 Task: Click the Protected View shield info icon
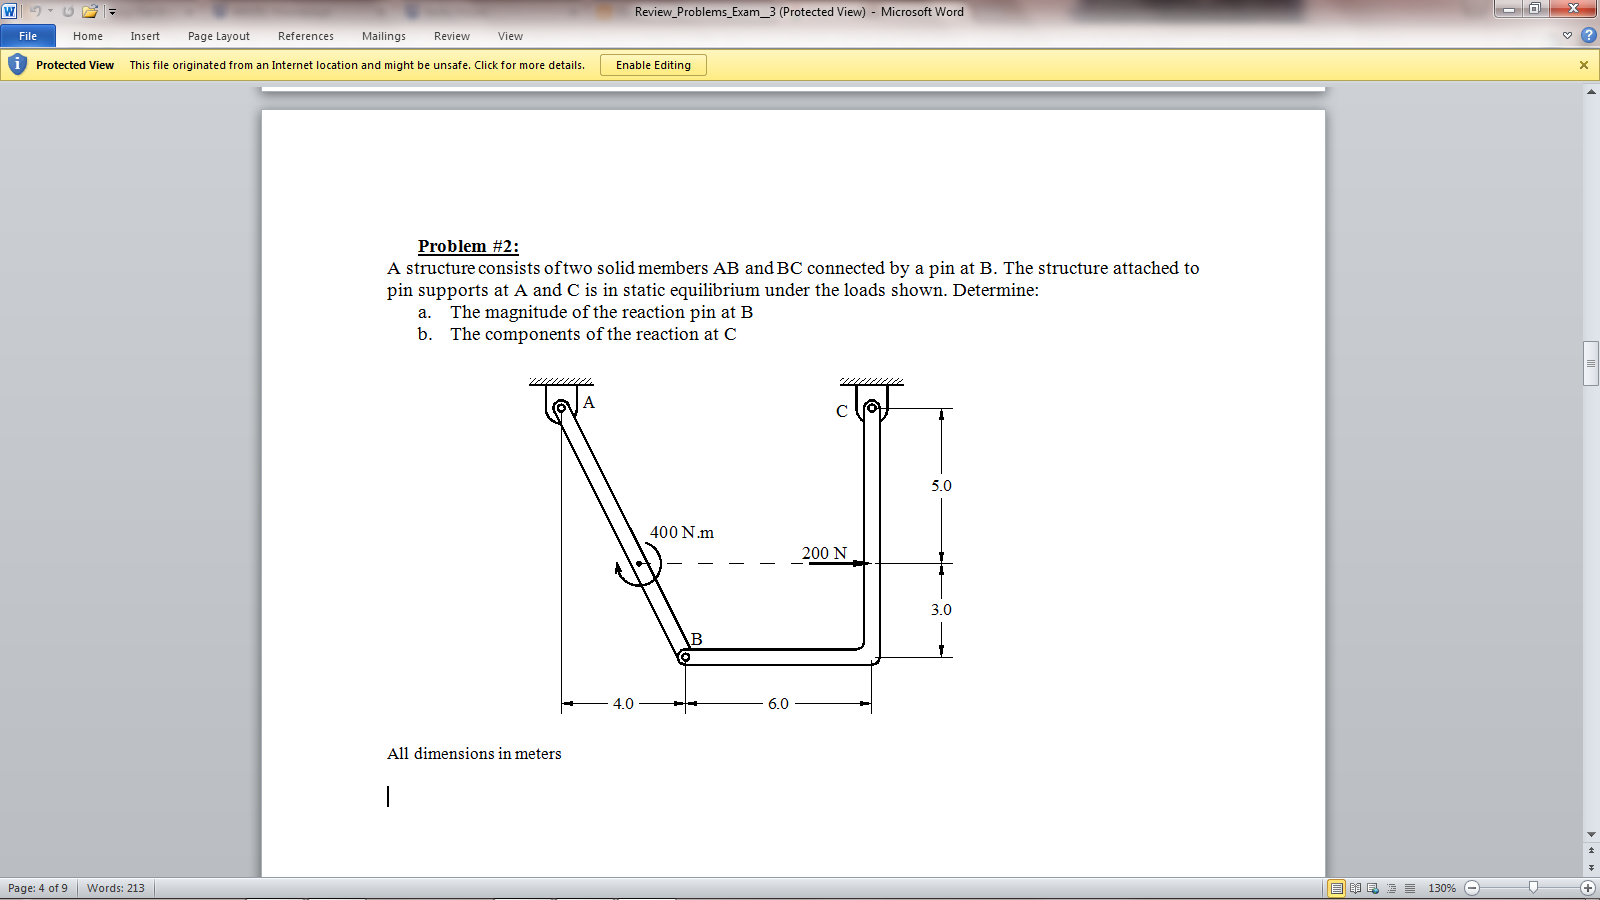tap(17, 64)
